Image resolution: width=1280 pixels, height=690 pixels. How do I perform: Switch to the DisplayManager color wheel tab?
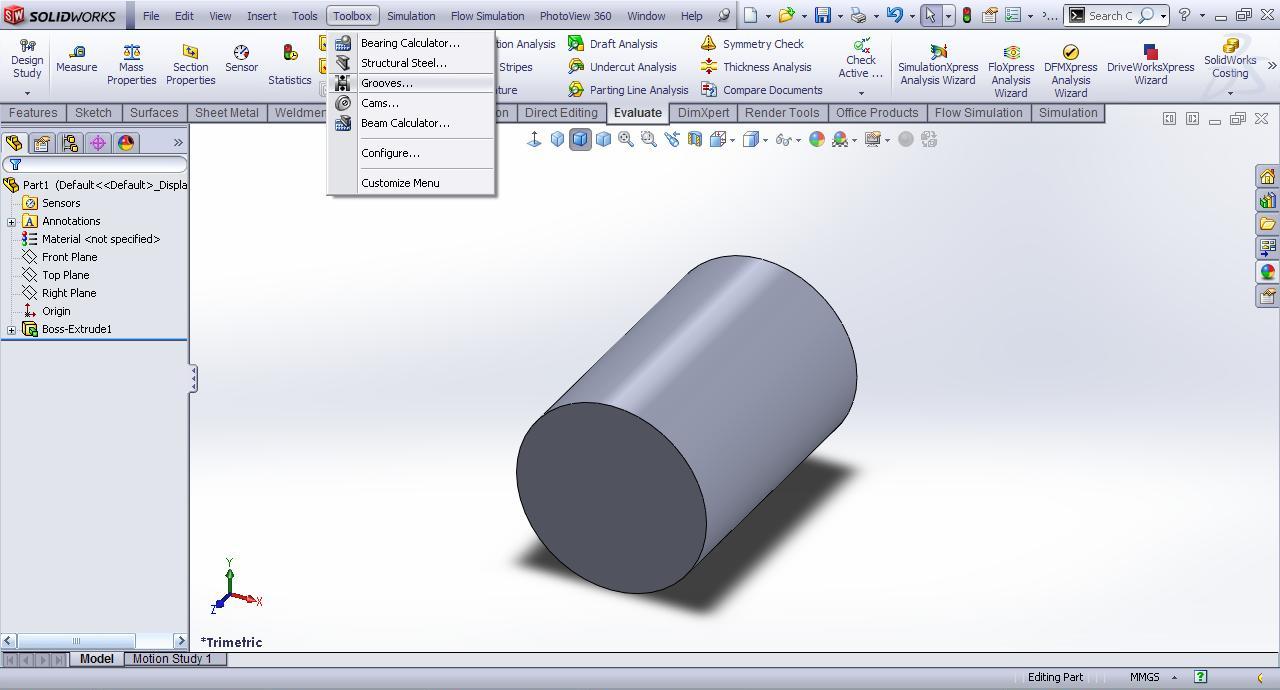[125, 143]
